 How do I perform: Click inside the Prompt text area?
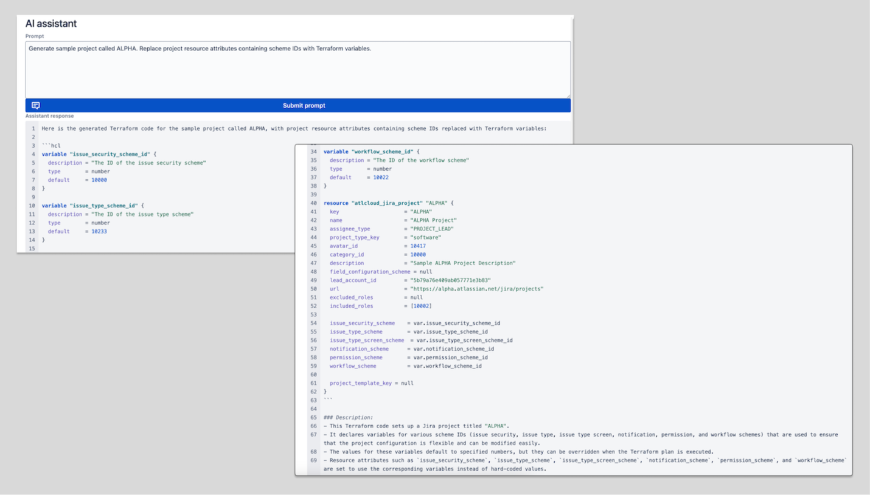click(x=298, y=70)
